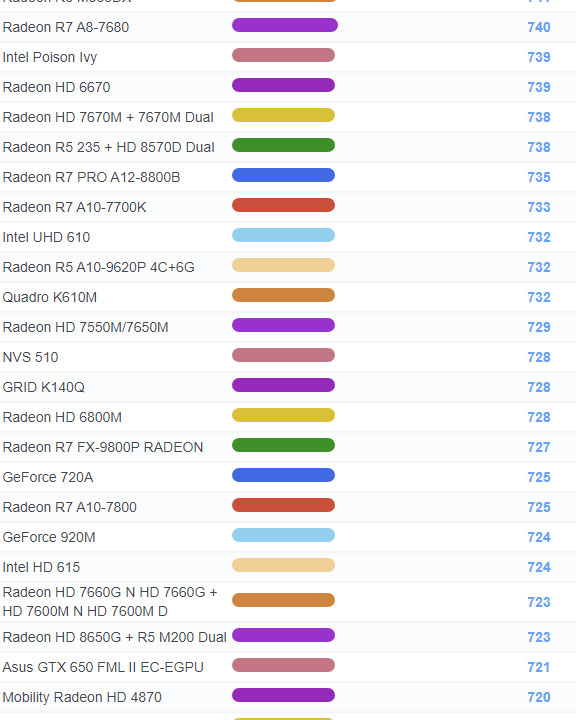
Task: Click score 721 for Asus GTX 650 FML II
Action: (x=539, y=667)
